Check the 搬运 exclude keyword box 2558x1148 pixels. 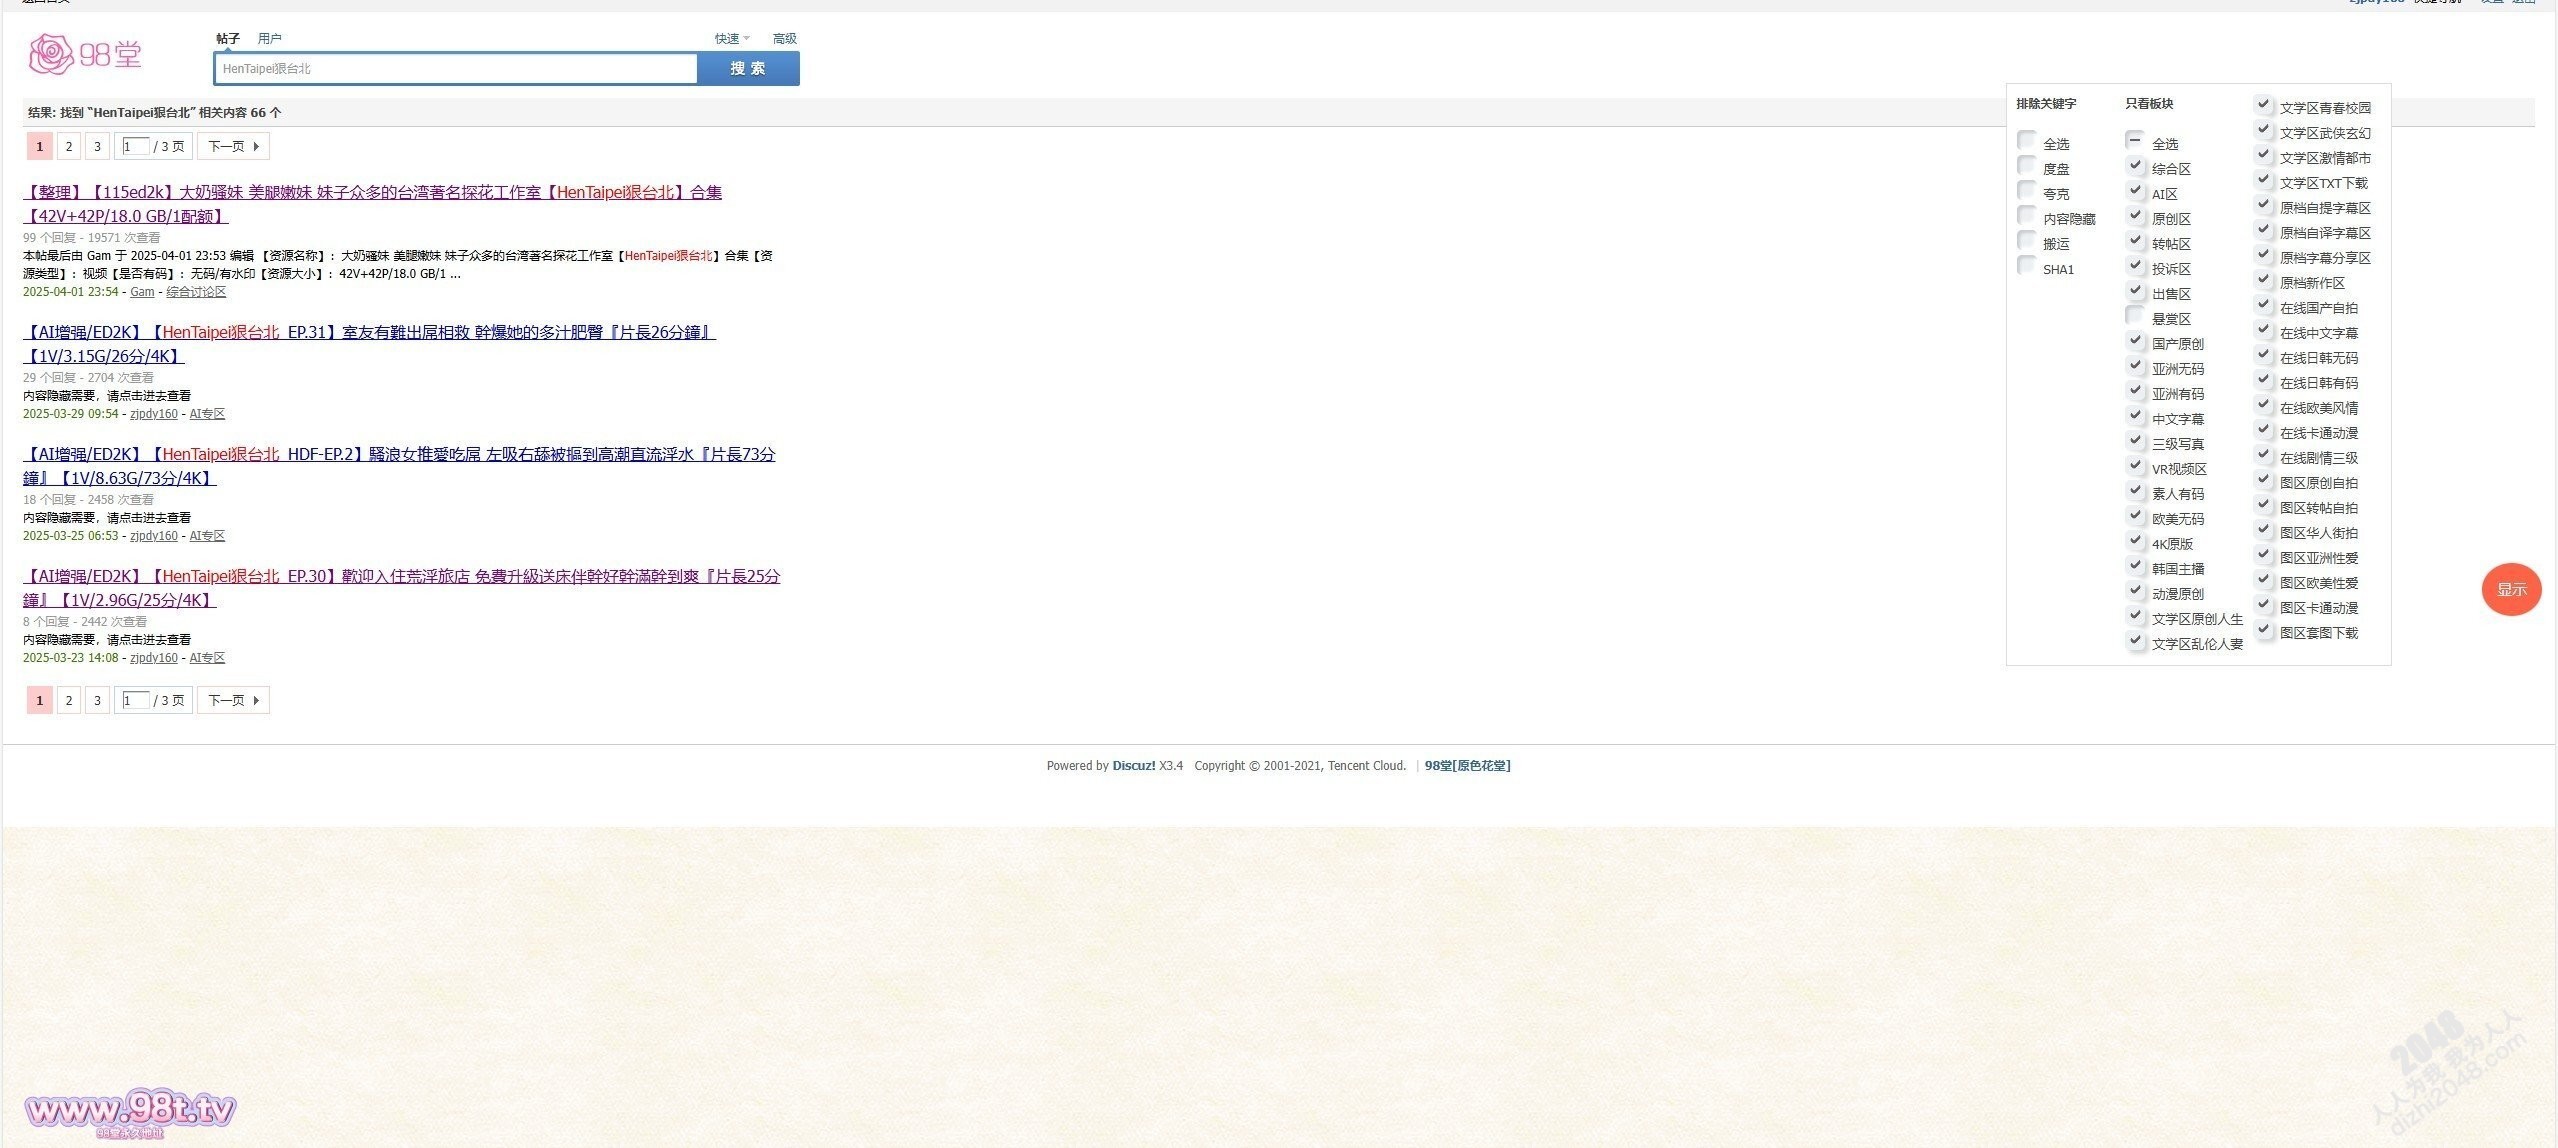[x=2027, y=240]
